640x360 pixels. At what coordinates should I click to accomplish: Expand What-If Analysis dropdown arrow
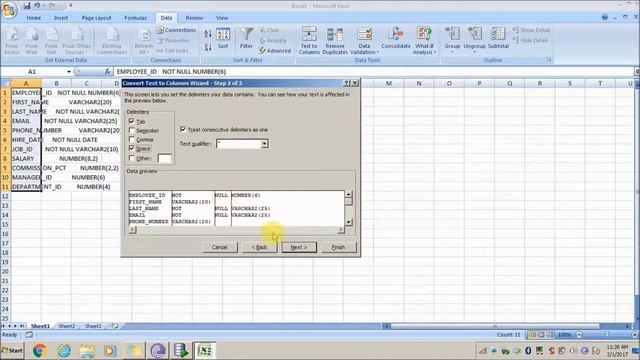(x=435, y=53)
